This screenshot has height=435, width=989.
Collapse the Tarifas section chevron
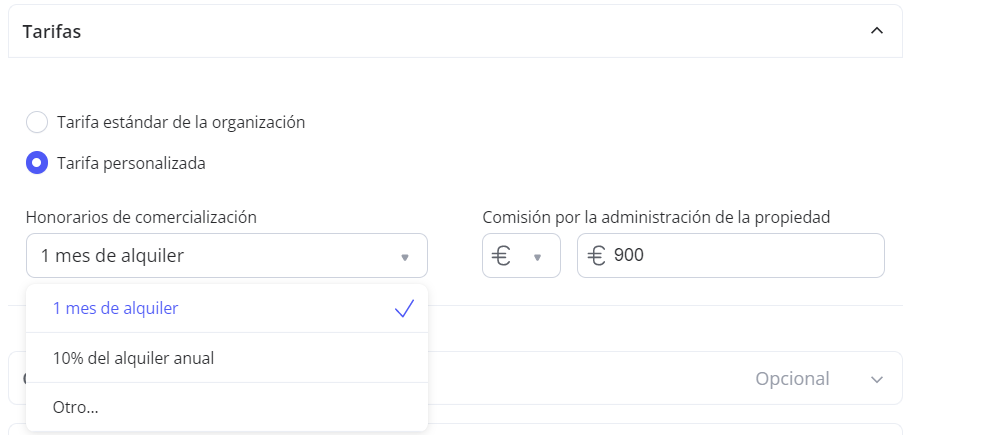[x=877, y=31]
